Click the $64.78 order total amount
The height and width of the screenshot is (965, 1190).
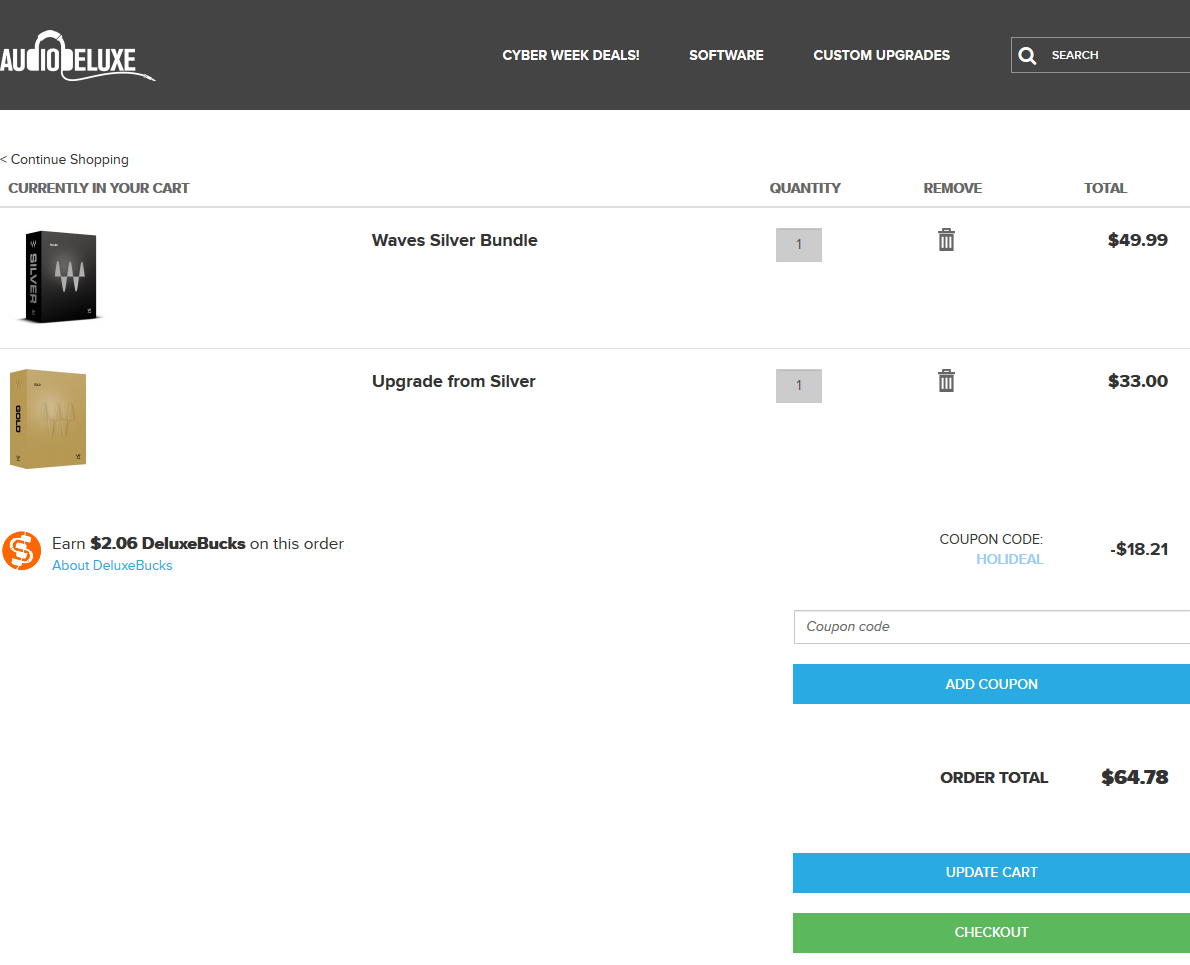(1135, 778)
